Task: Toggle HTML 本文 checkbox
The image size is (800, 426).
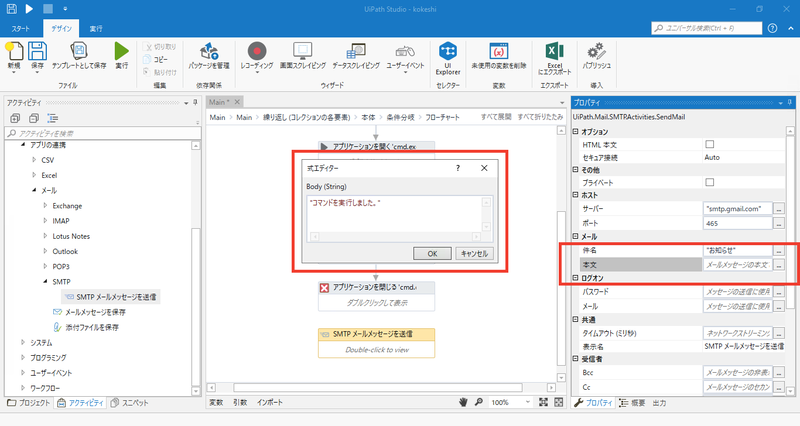Action: (709, 144)
